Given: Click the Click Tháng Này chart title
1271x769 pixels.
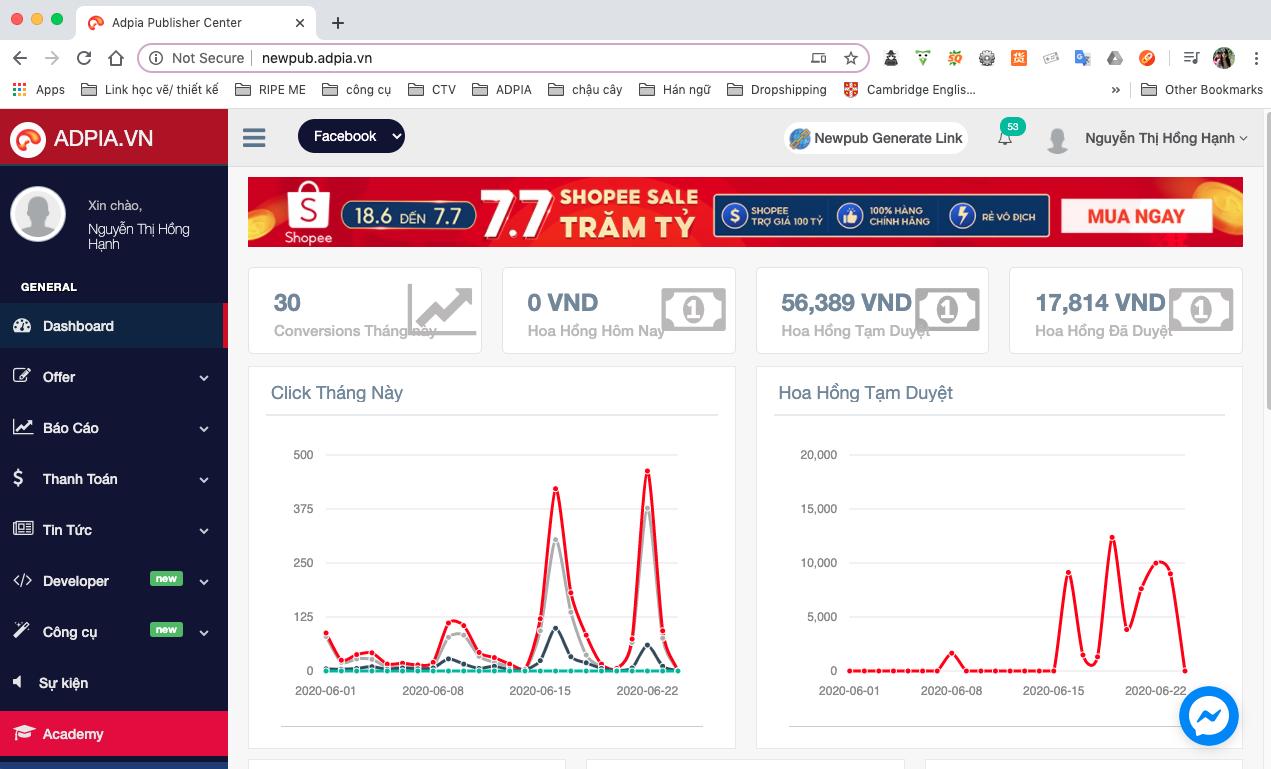Looking at the screenshot, I should click(x=337, y=393).
